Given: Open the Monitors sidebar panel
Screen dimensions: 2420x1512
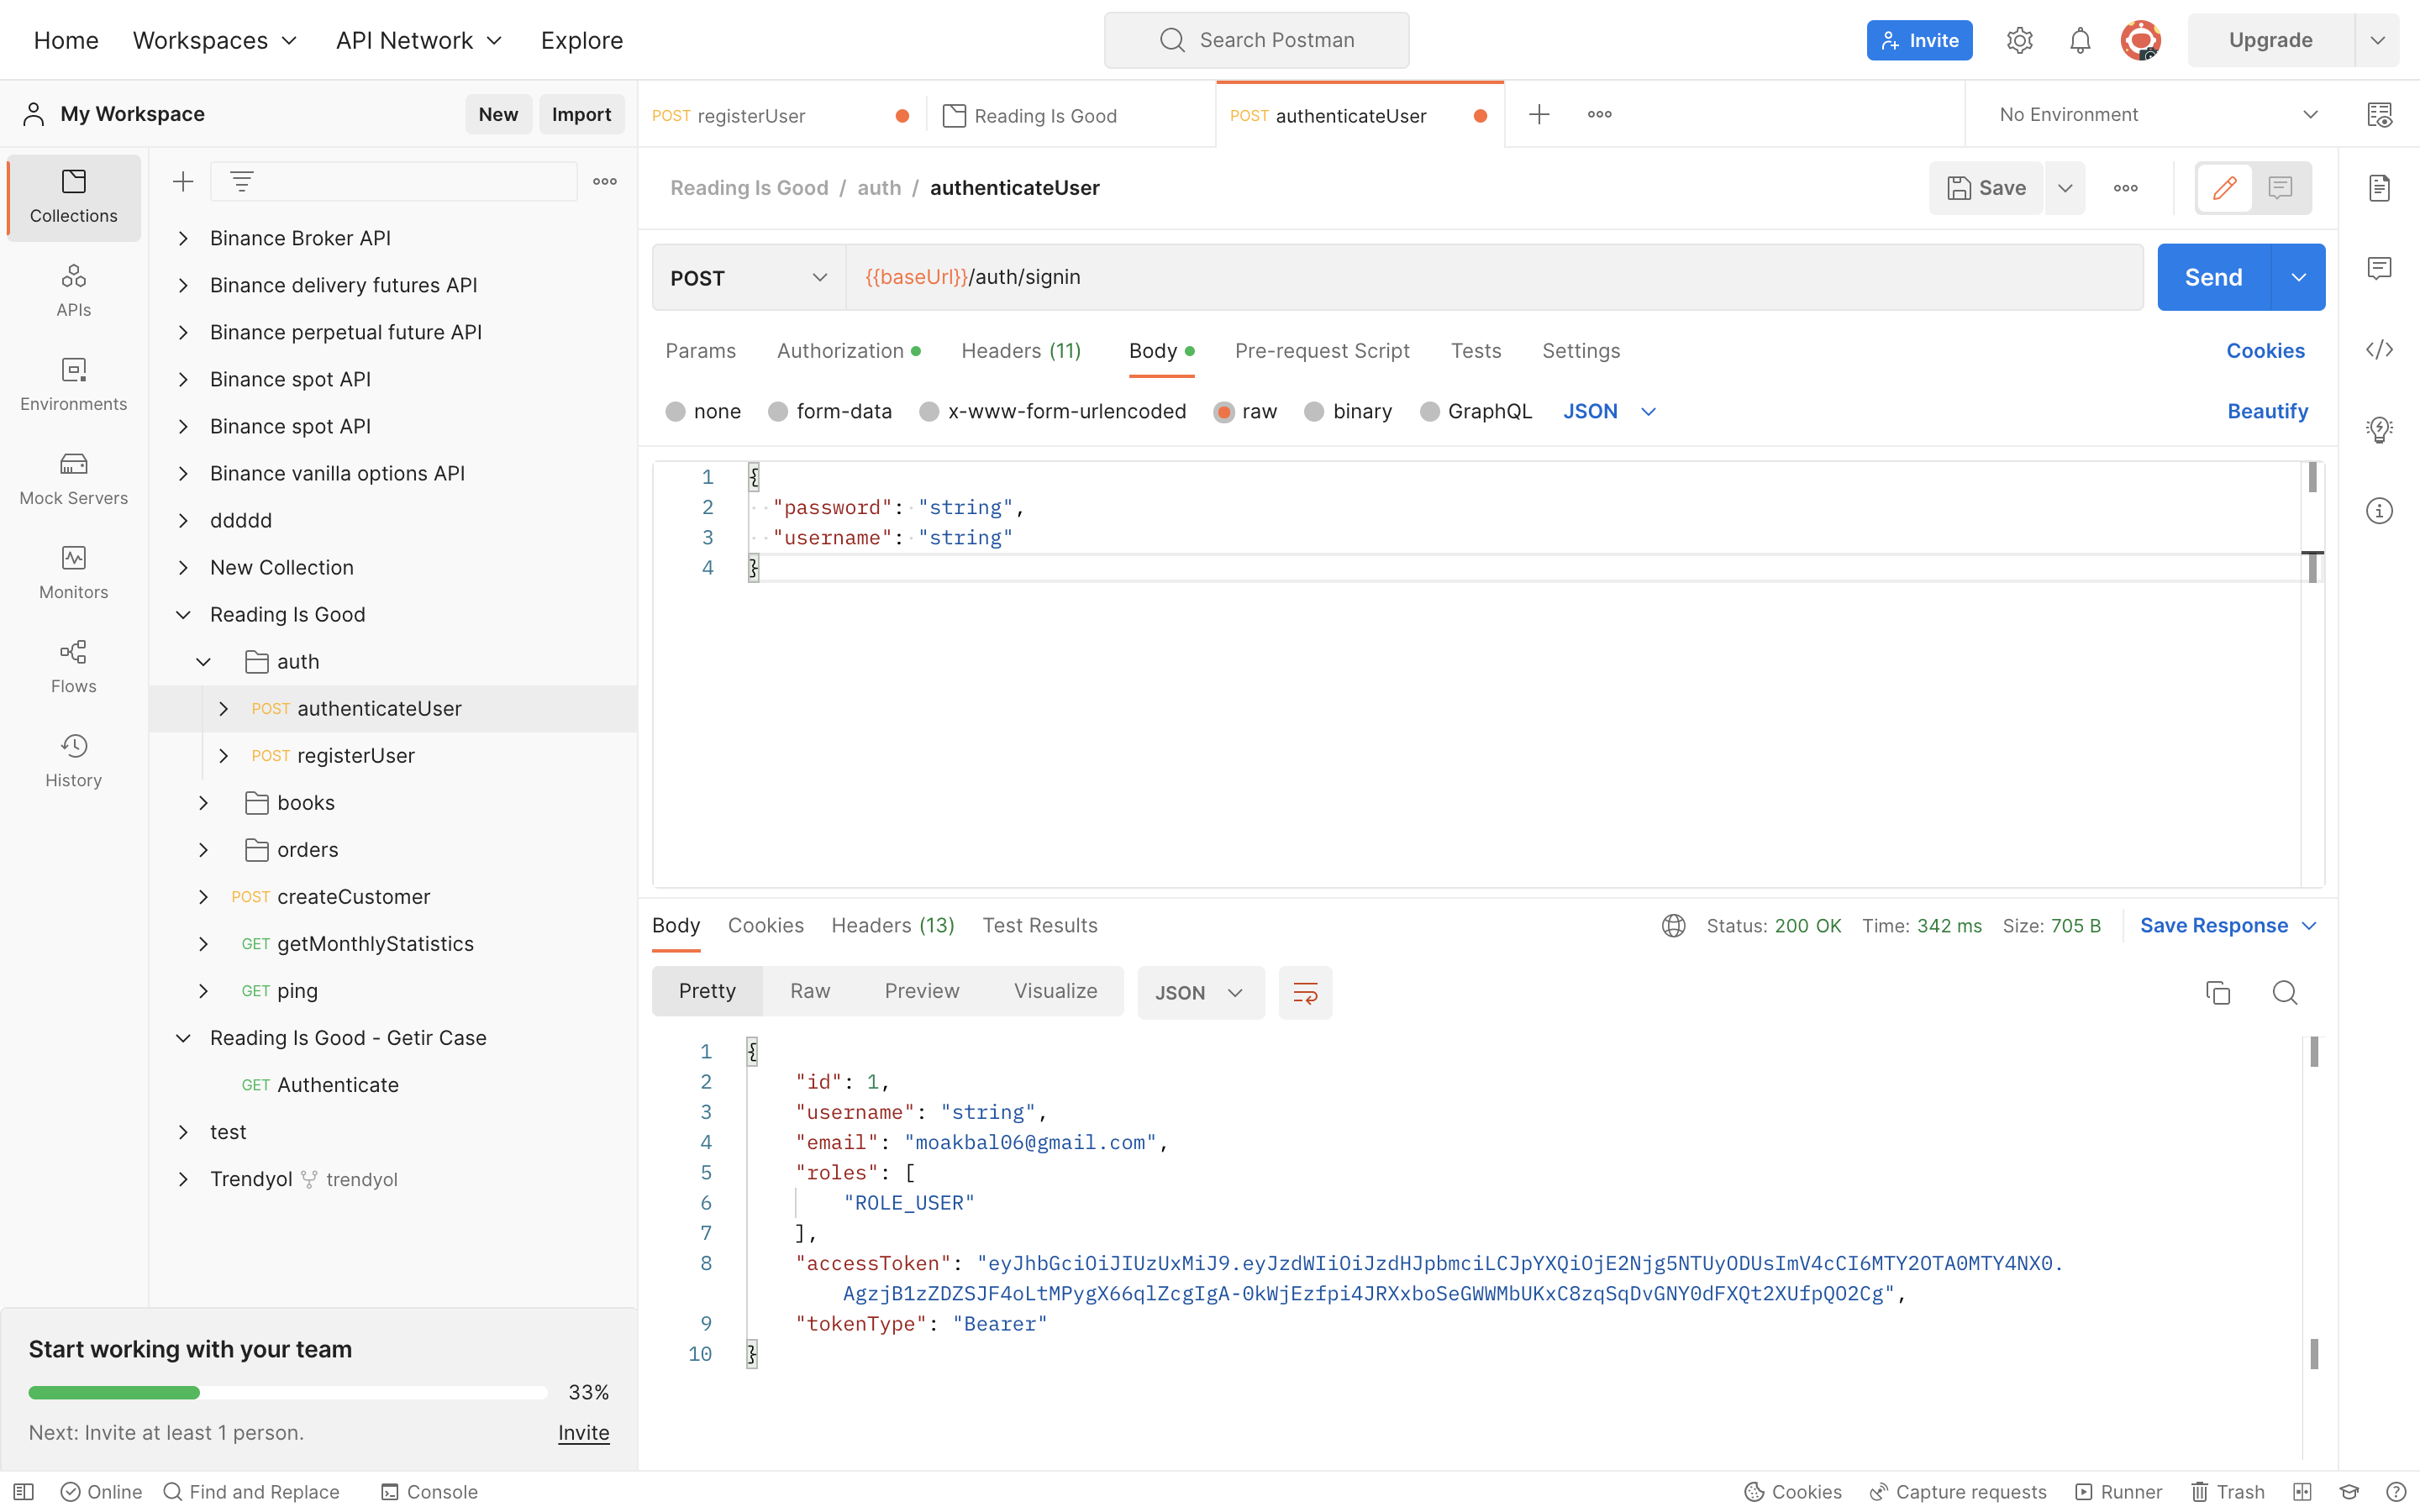Looking at the screenshot, I should point(73,573).
